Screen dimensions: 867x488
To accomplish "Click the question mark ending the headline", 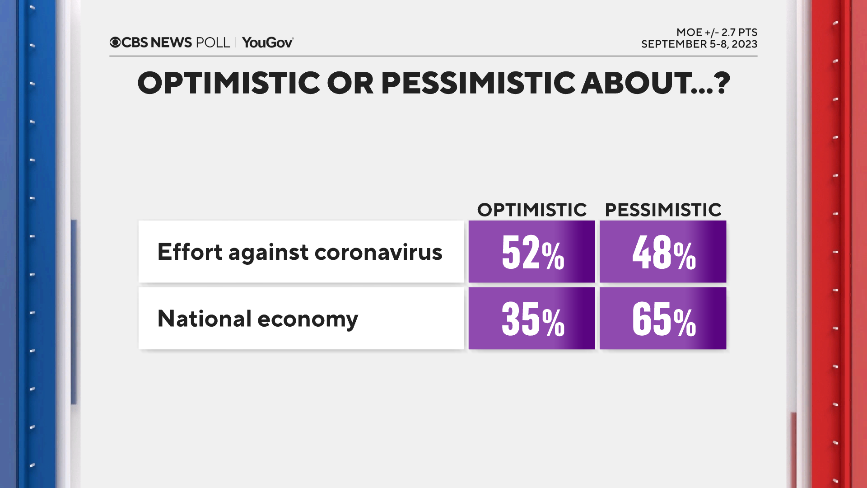I will (x=717, y=84).
